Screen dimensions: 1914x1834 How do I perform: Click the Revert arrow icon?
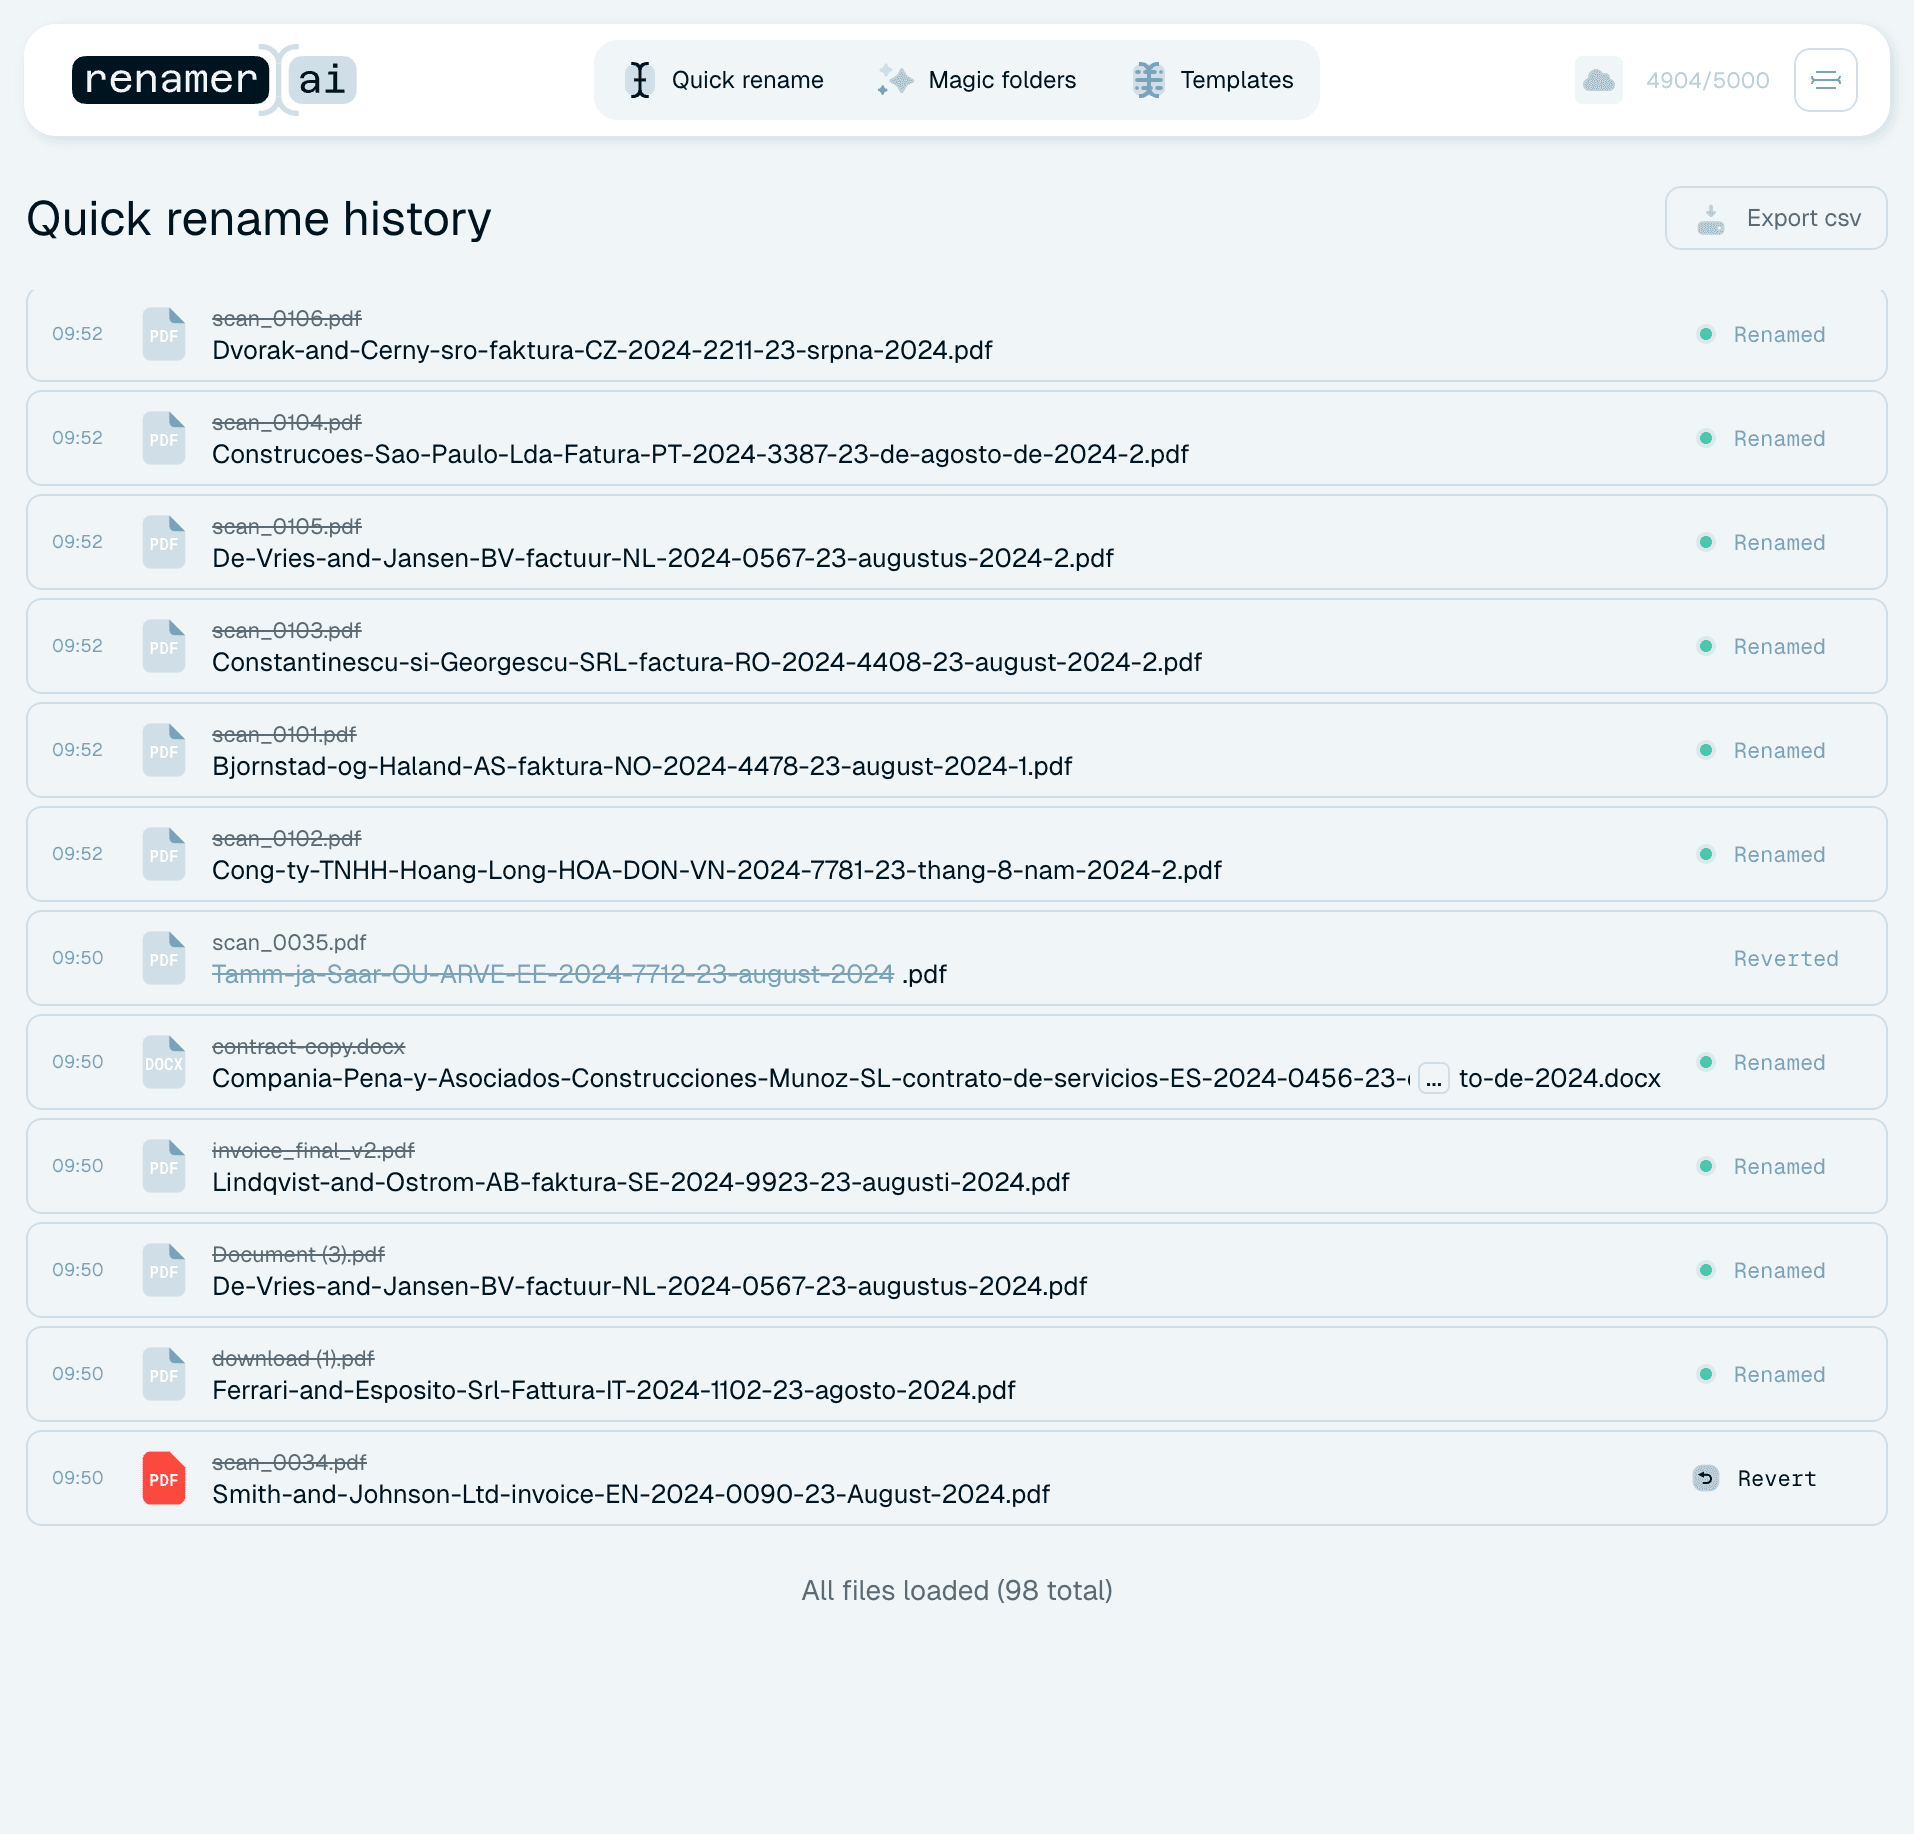click(x=1706, y=1478)
